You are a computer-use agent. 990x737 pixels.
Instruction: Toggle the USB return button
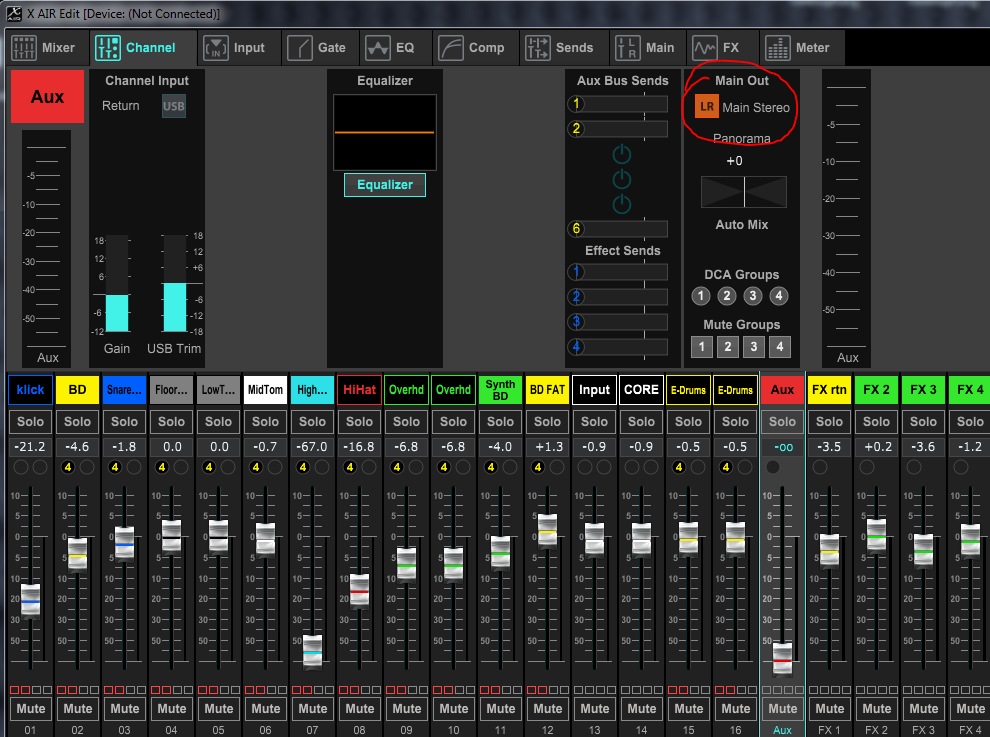pyautogui.click(x=174, y=106)
